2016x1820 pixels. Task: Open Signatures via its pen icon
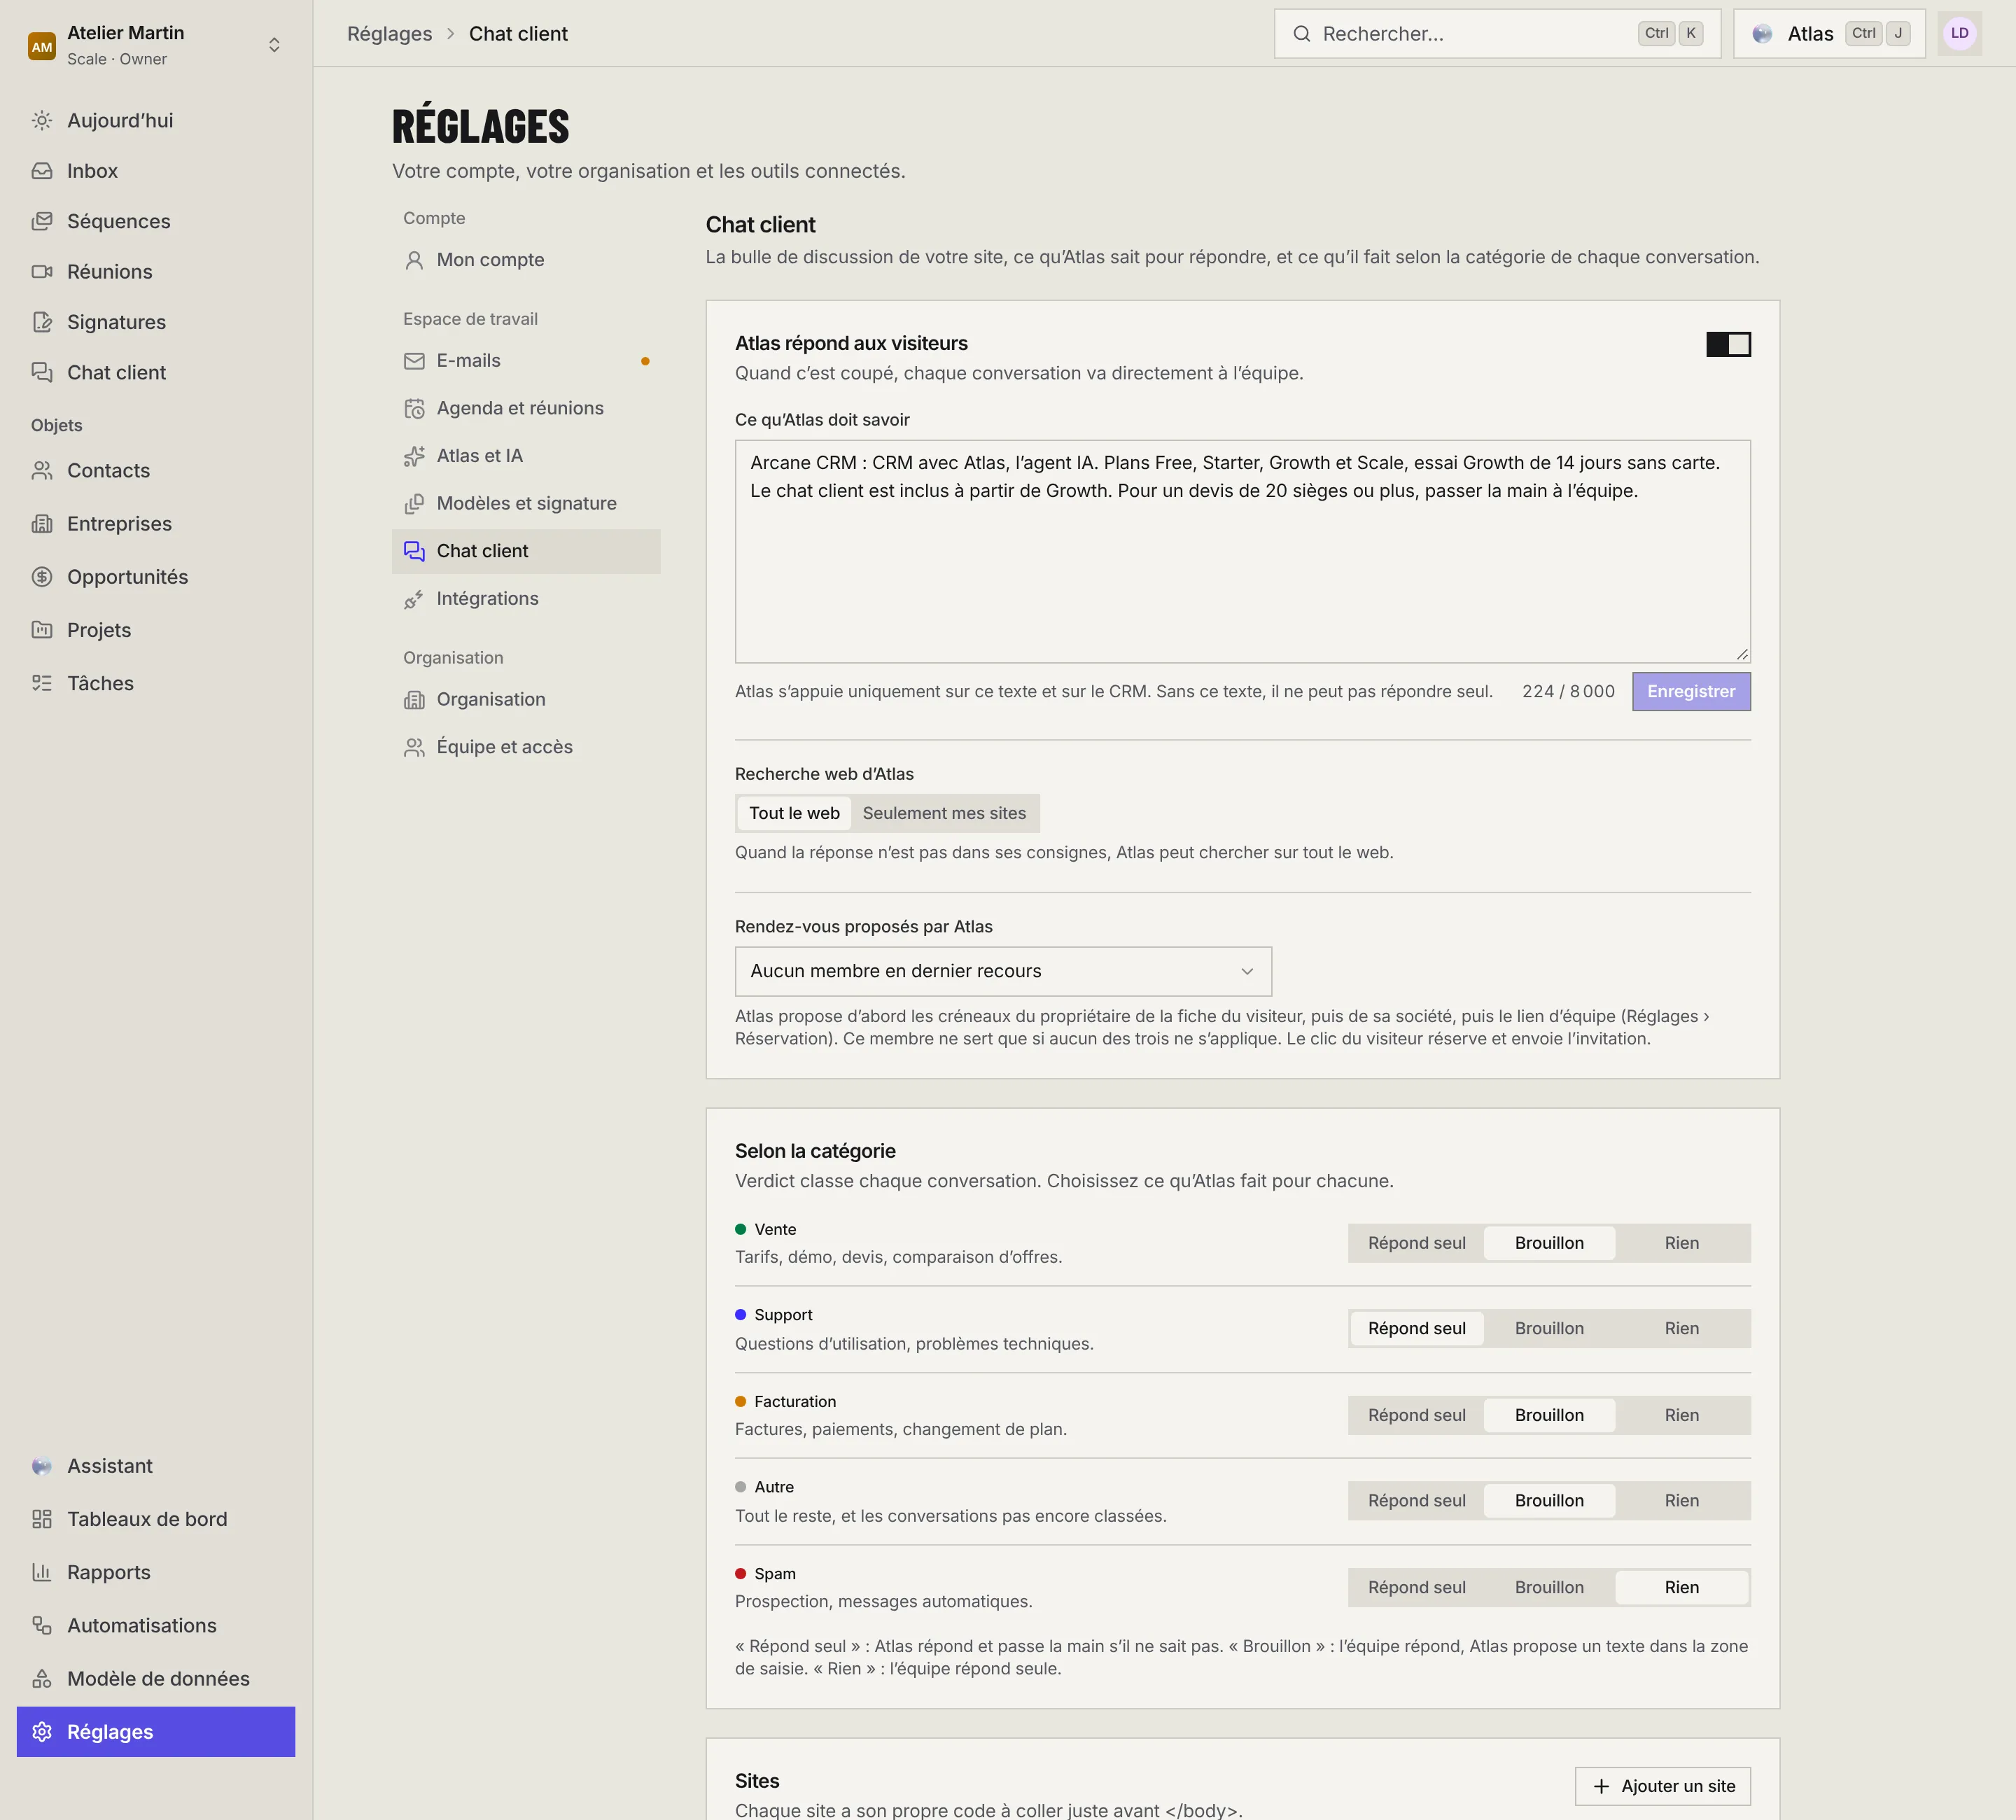42,322
